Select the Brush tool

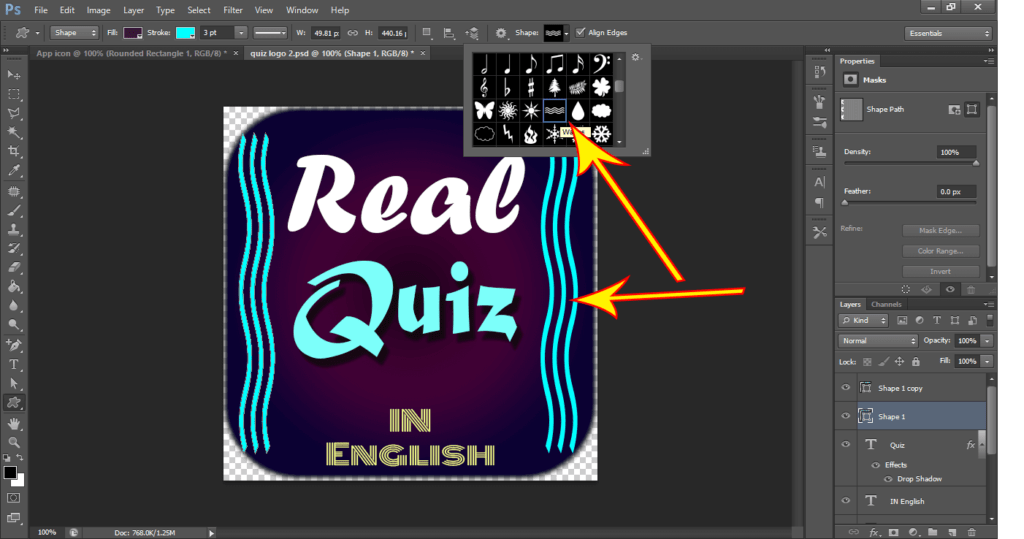[14, 211]
